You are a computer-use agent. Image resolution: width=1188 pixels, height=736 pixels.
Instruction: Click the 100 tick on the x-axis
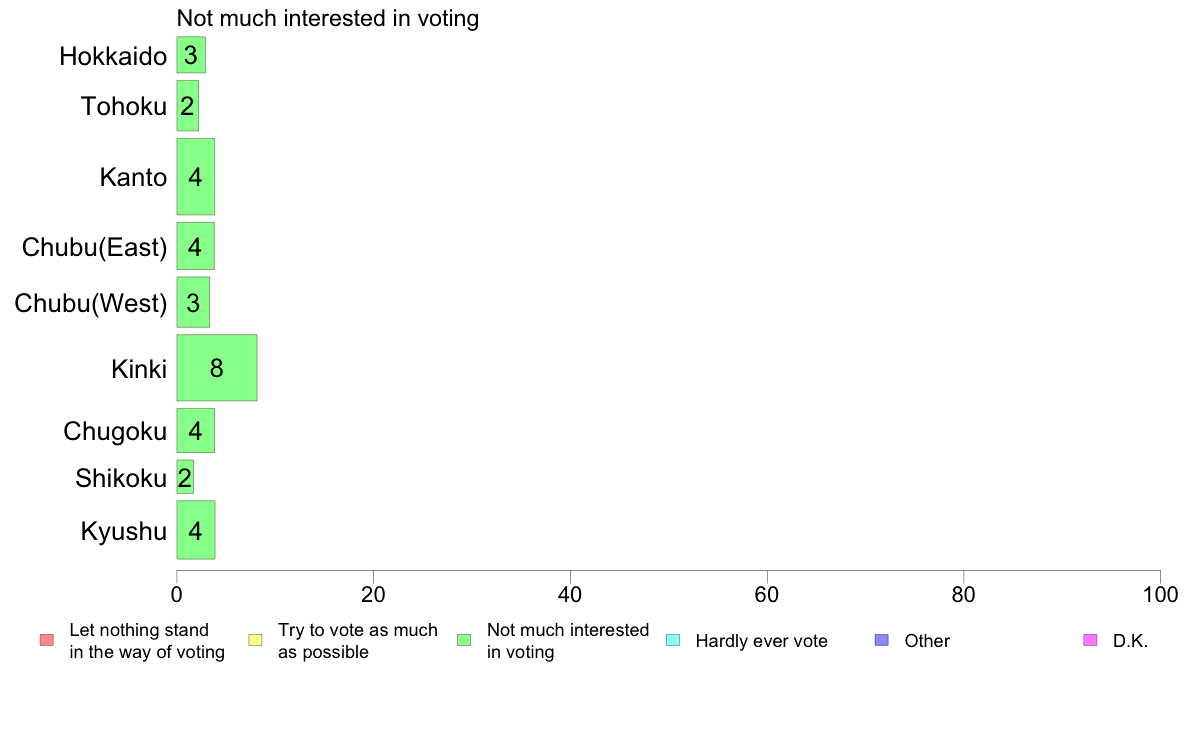click(x=1160, y=595)
